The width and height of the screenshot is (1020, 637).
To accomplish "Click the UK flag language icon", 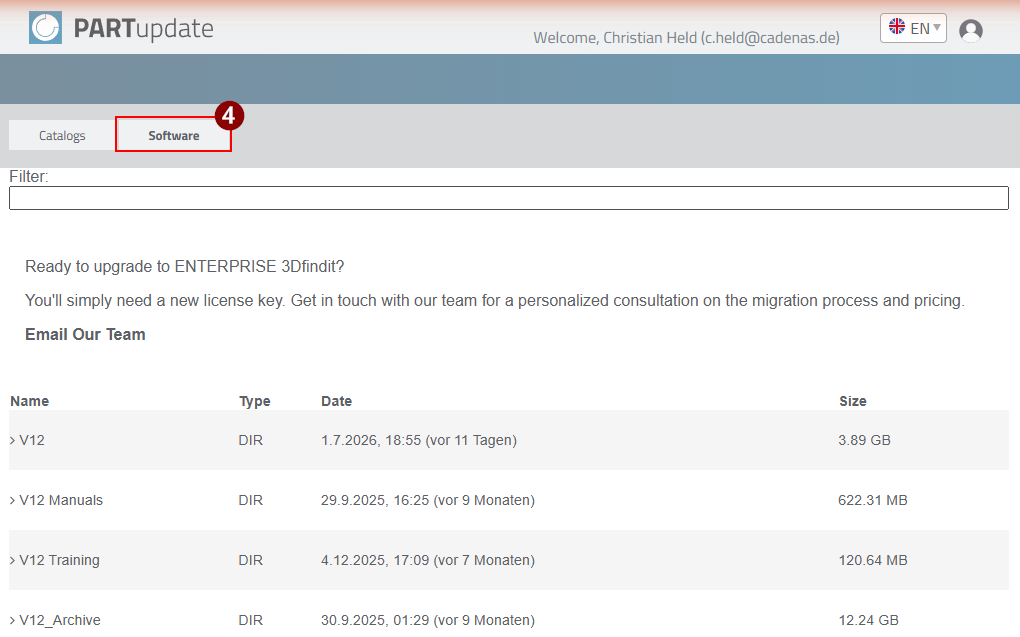I will pyautogui.click(x=897, y=27).
